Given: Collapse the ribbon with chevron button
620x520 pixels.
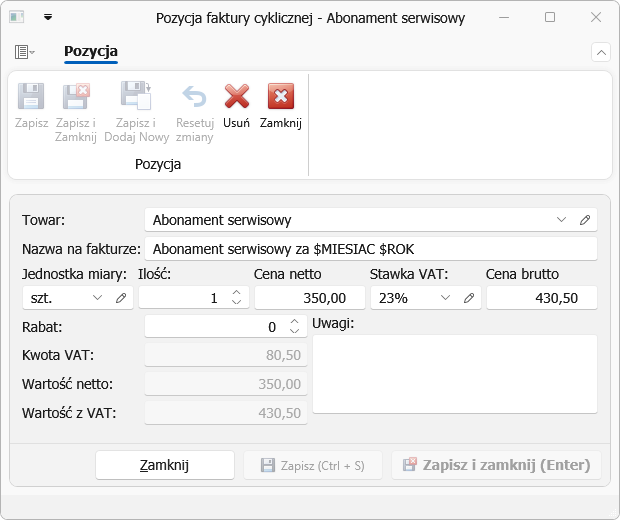Looking at the screenshot, I should [x=601, y=52].
